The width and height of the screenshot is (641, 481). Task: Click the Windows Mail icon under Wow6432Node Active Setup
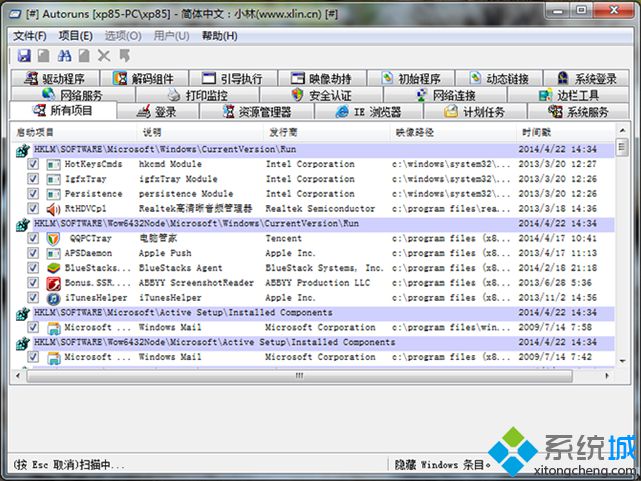53,357
